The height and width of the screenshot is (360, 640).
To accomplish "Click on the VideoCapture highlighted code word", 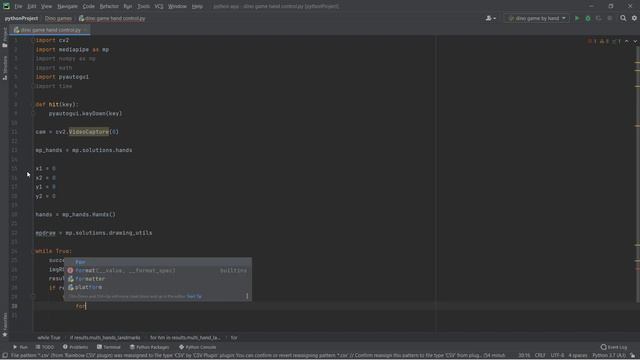I will click(89, 132).
